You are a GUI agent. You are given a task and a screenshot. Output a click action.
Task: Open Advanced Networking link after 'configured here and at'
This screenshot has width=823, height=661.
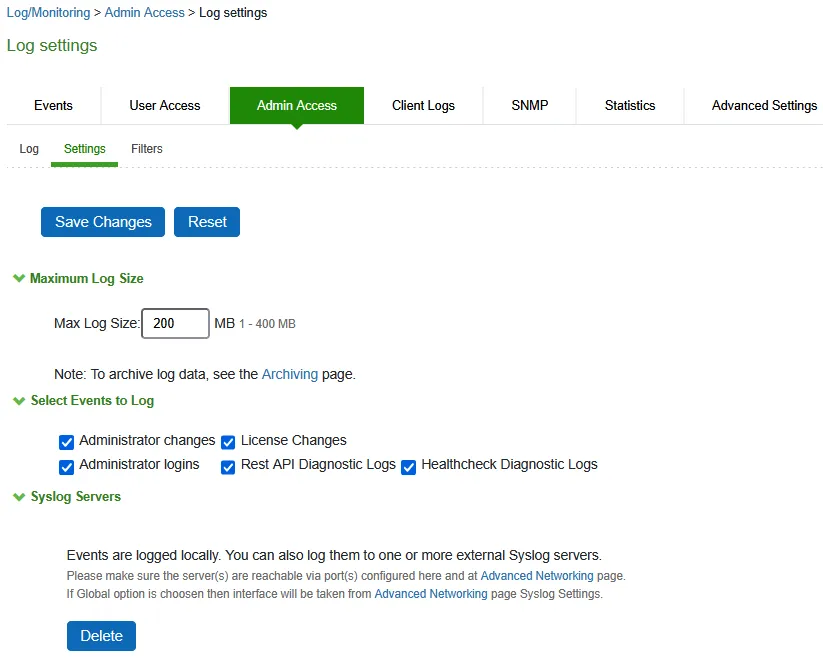pos(537,576)
